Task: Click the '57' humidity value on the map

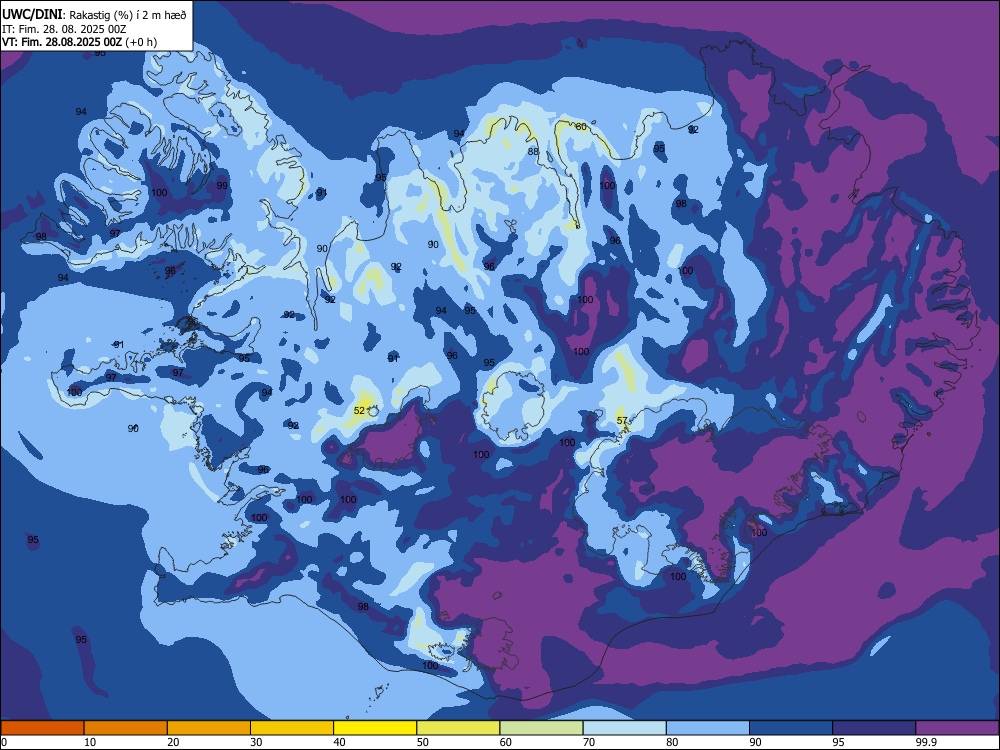Action: 622,420
